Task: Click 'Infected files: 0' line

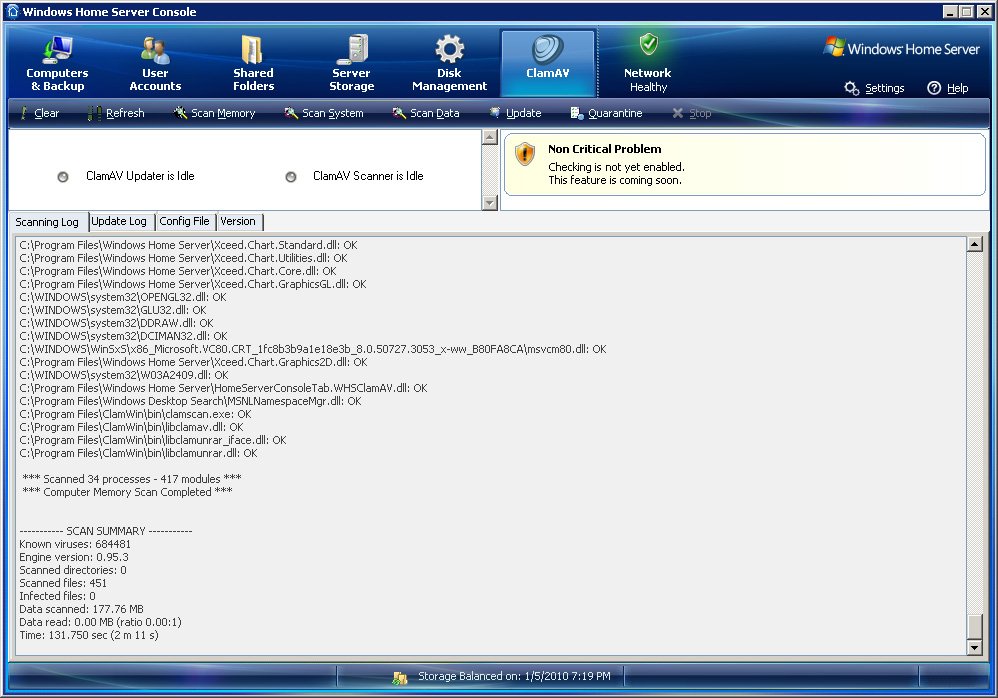Action: (57, 596)
